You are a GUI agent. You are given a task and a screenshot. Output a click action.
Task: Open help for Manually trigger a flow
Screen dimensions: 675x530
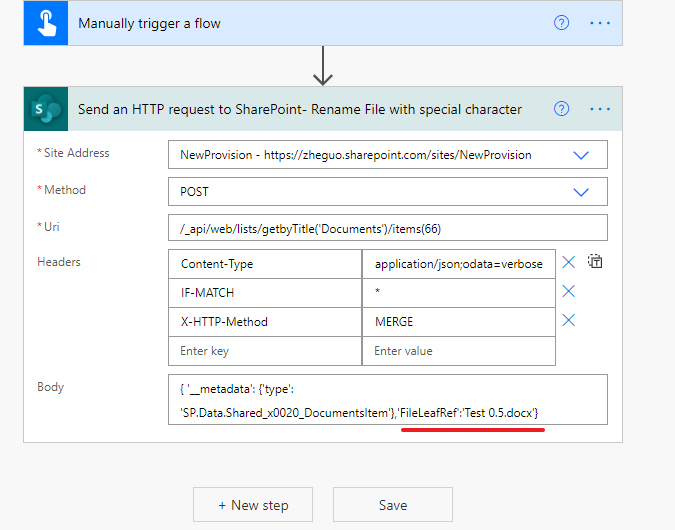tap(561, 23)
